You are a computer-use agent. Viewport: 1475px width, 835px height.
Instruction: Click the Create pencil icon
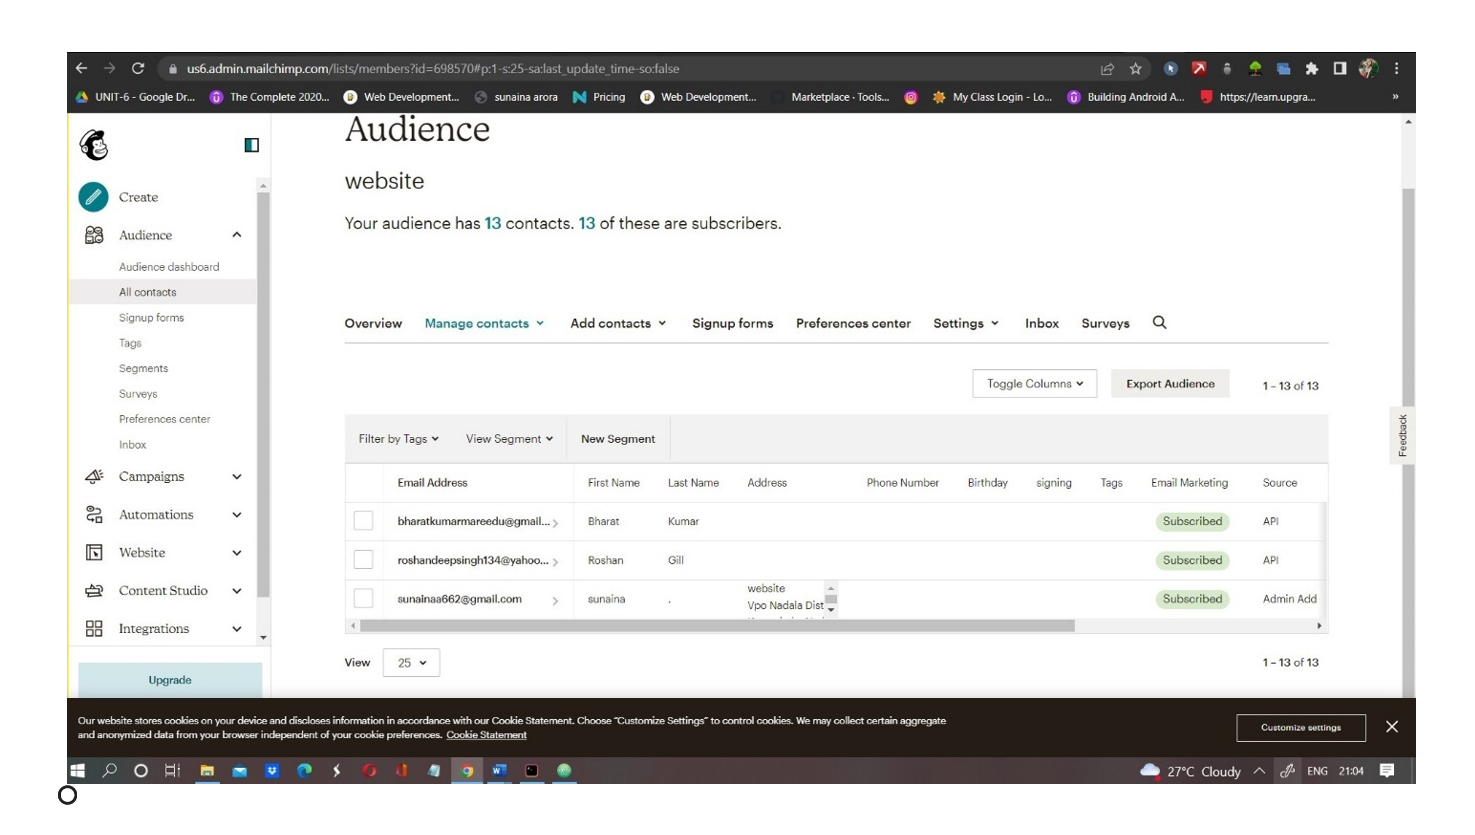pyautogui.click(x=93, y=197)
